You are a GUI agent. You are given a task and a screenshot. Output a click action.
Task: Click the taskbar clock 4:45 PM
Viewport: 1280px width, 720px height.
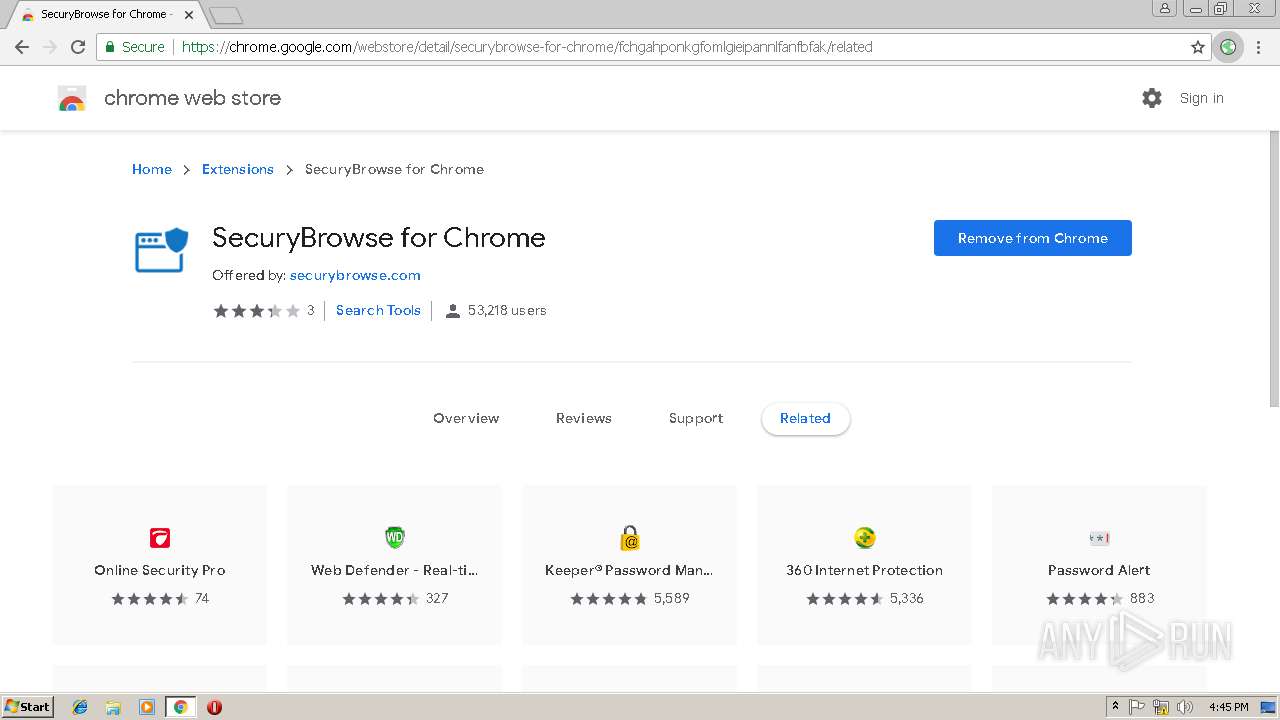pos(1229,707)
